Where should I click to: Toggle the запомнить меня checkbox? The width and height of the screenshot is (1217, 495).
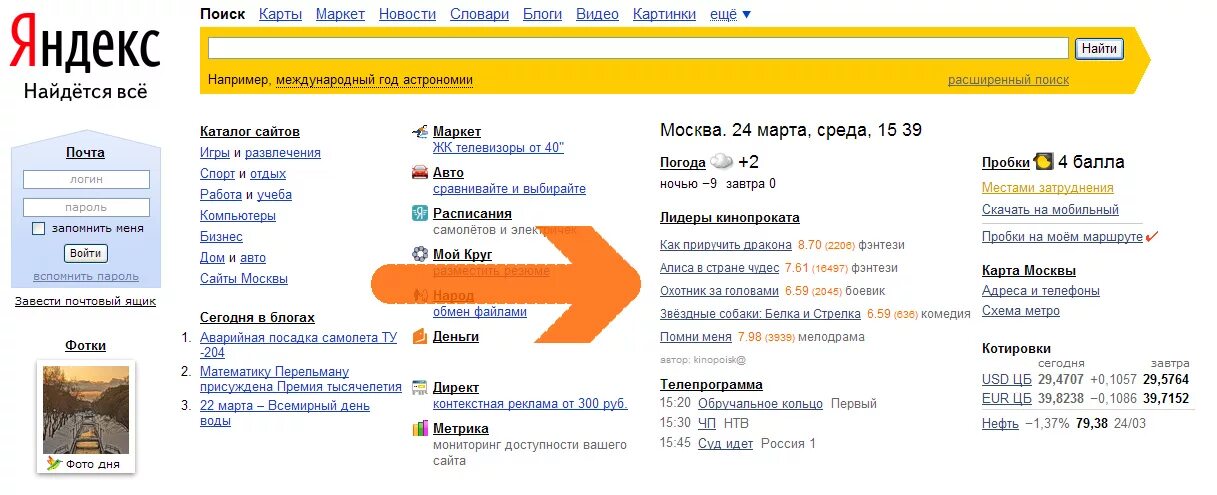click(39, 228)
